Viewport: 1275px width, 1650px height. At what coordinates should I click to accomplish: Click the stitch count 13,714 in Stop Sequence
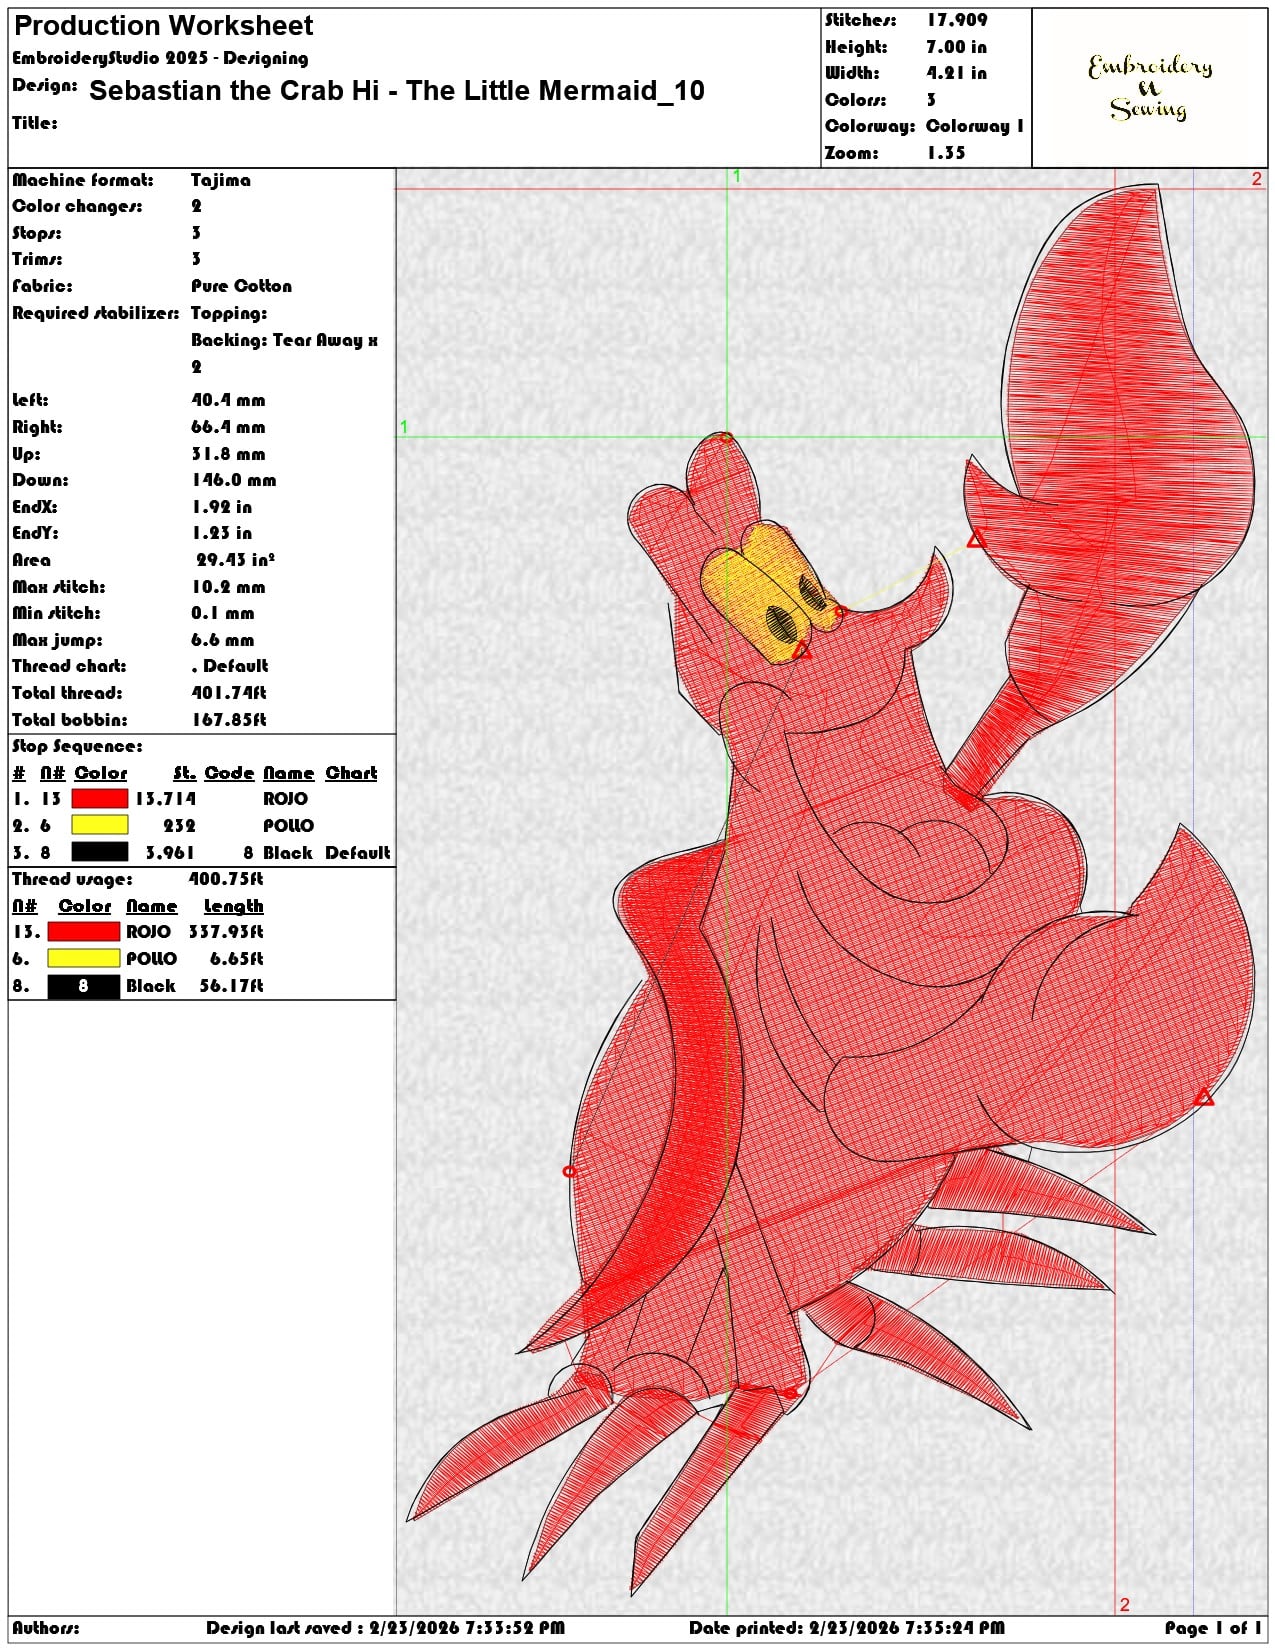166,798
